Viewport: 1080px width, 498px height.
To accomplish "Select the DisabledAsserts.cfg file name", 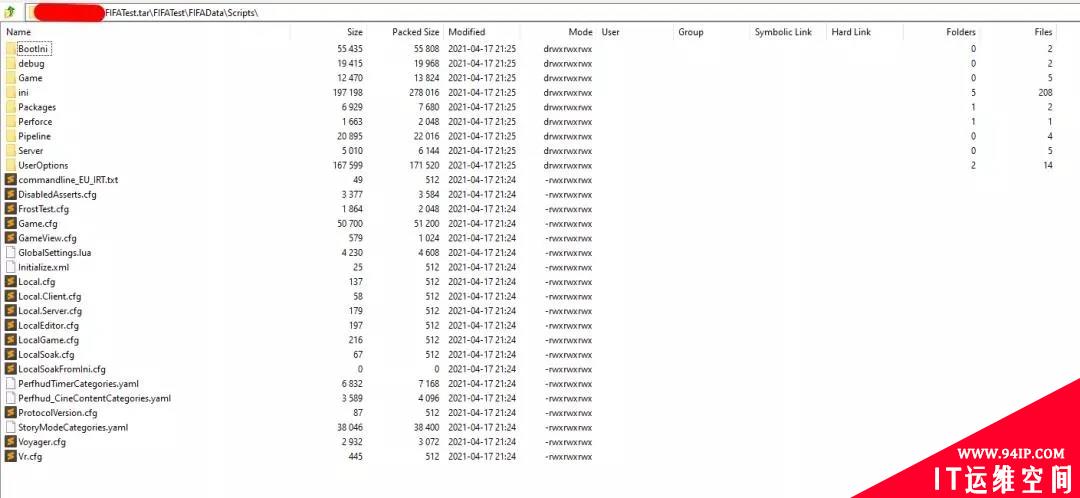I will click(57, 194).
